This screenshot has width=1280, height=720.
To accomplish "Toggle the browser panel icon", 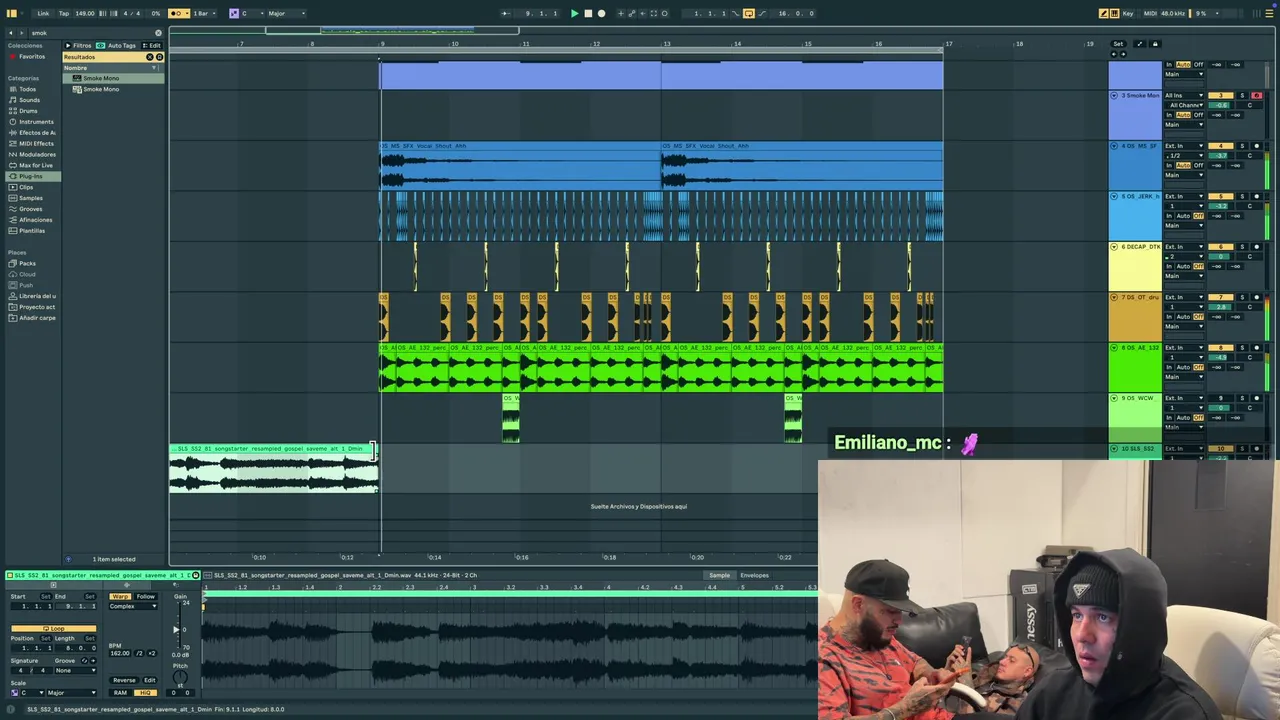I will point(11,13).
